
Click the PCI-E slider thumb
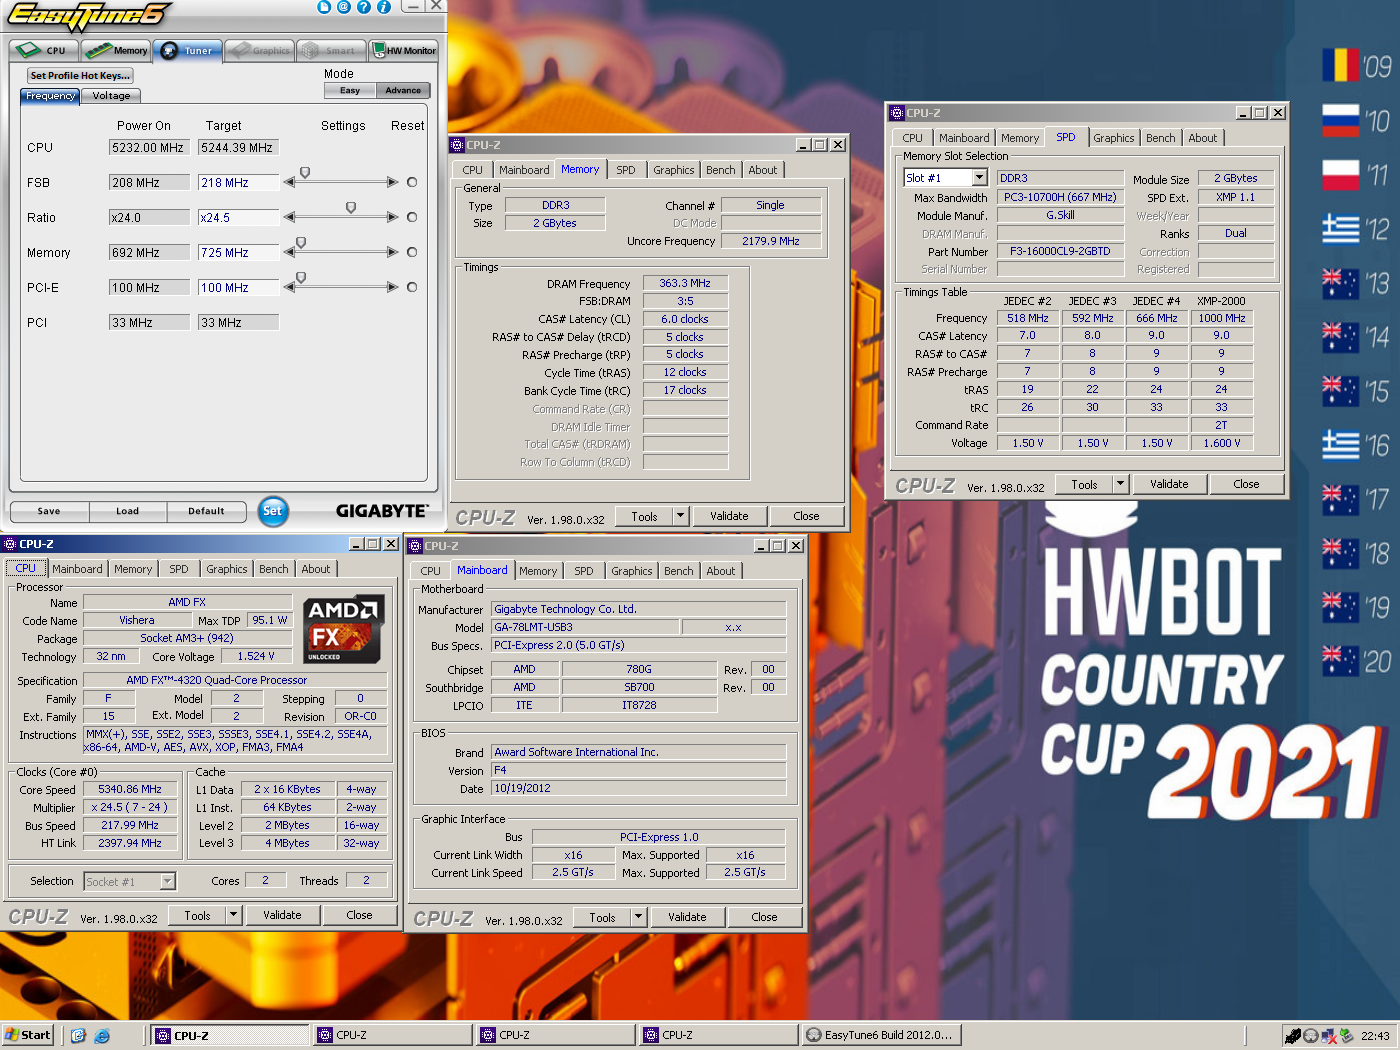[x=301, y=278]
